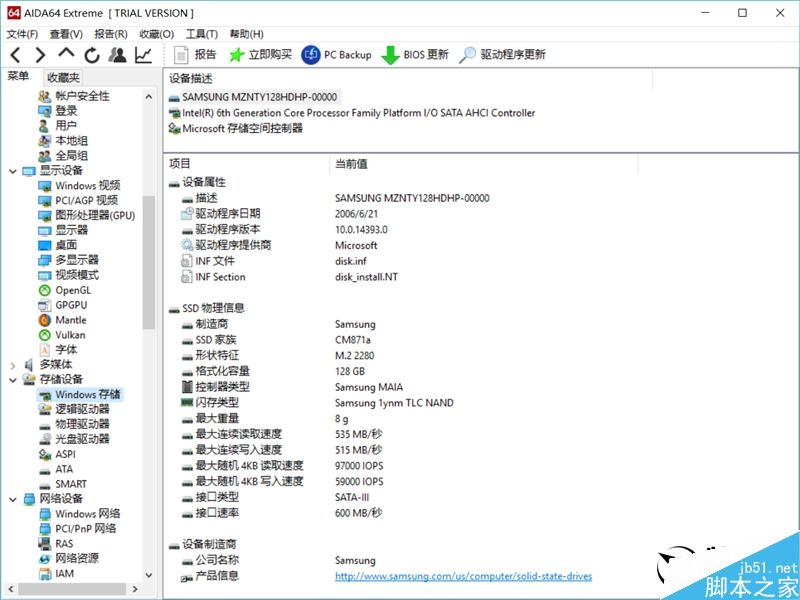Select 桌面 in the tree

(x=58, y=245)
